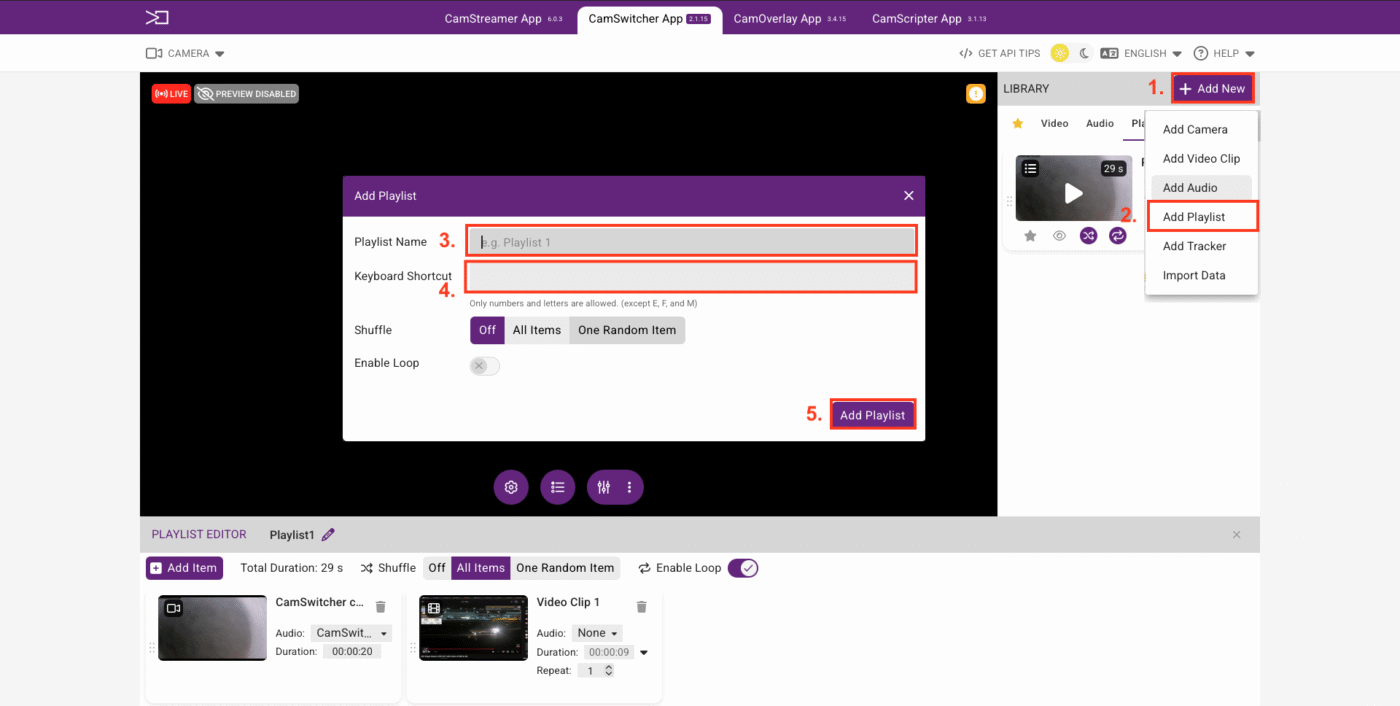Click the loop icon on library playlist card
The height and width of the screenshot is (706, 1400).
(x=1117, y=236)
